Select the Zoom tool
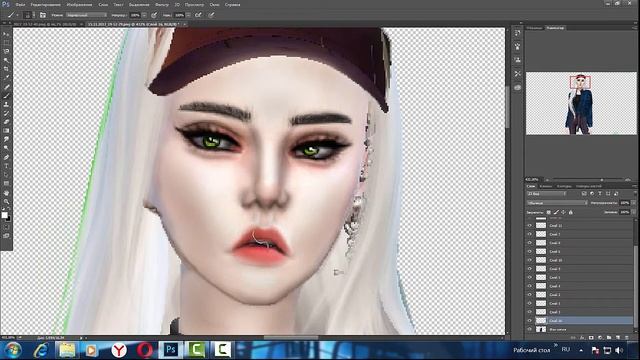640x360 pixels. point(6,202)
